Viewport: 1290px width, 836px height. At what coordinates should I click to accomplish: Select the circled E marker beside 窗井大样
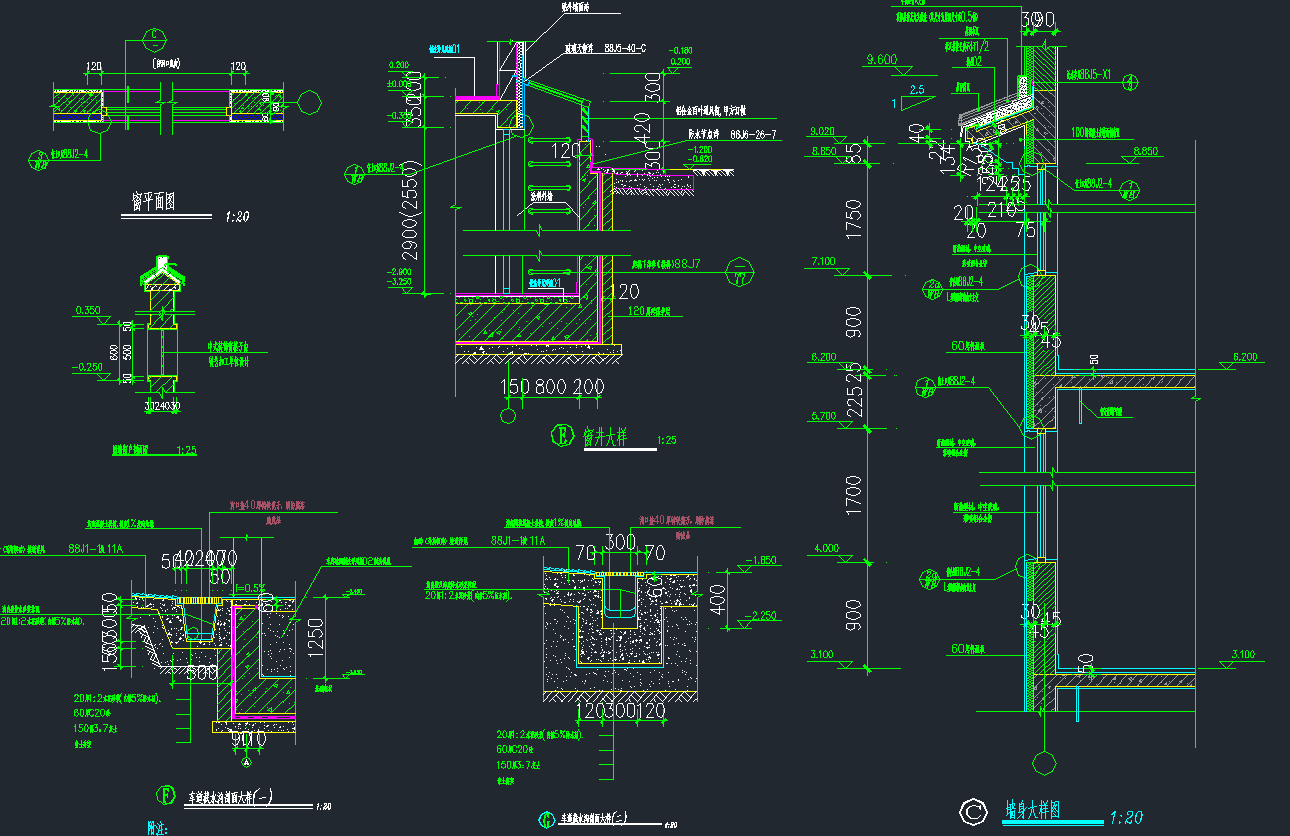(560, 435)
